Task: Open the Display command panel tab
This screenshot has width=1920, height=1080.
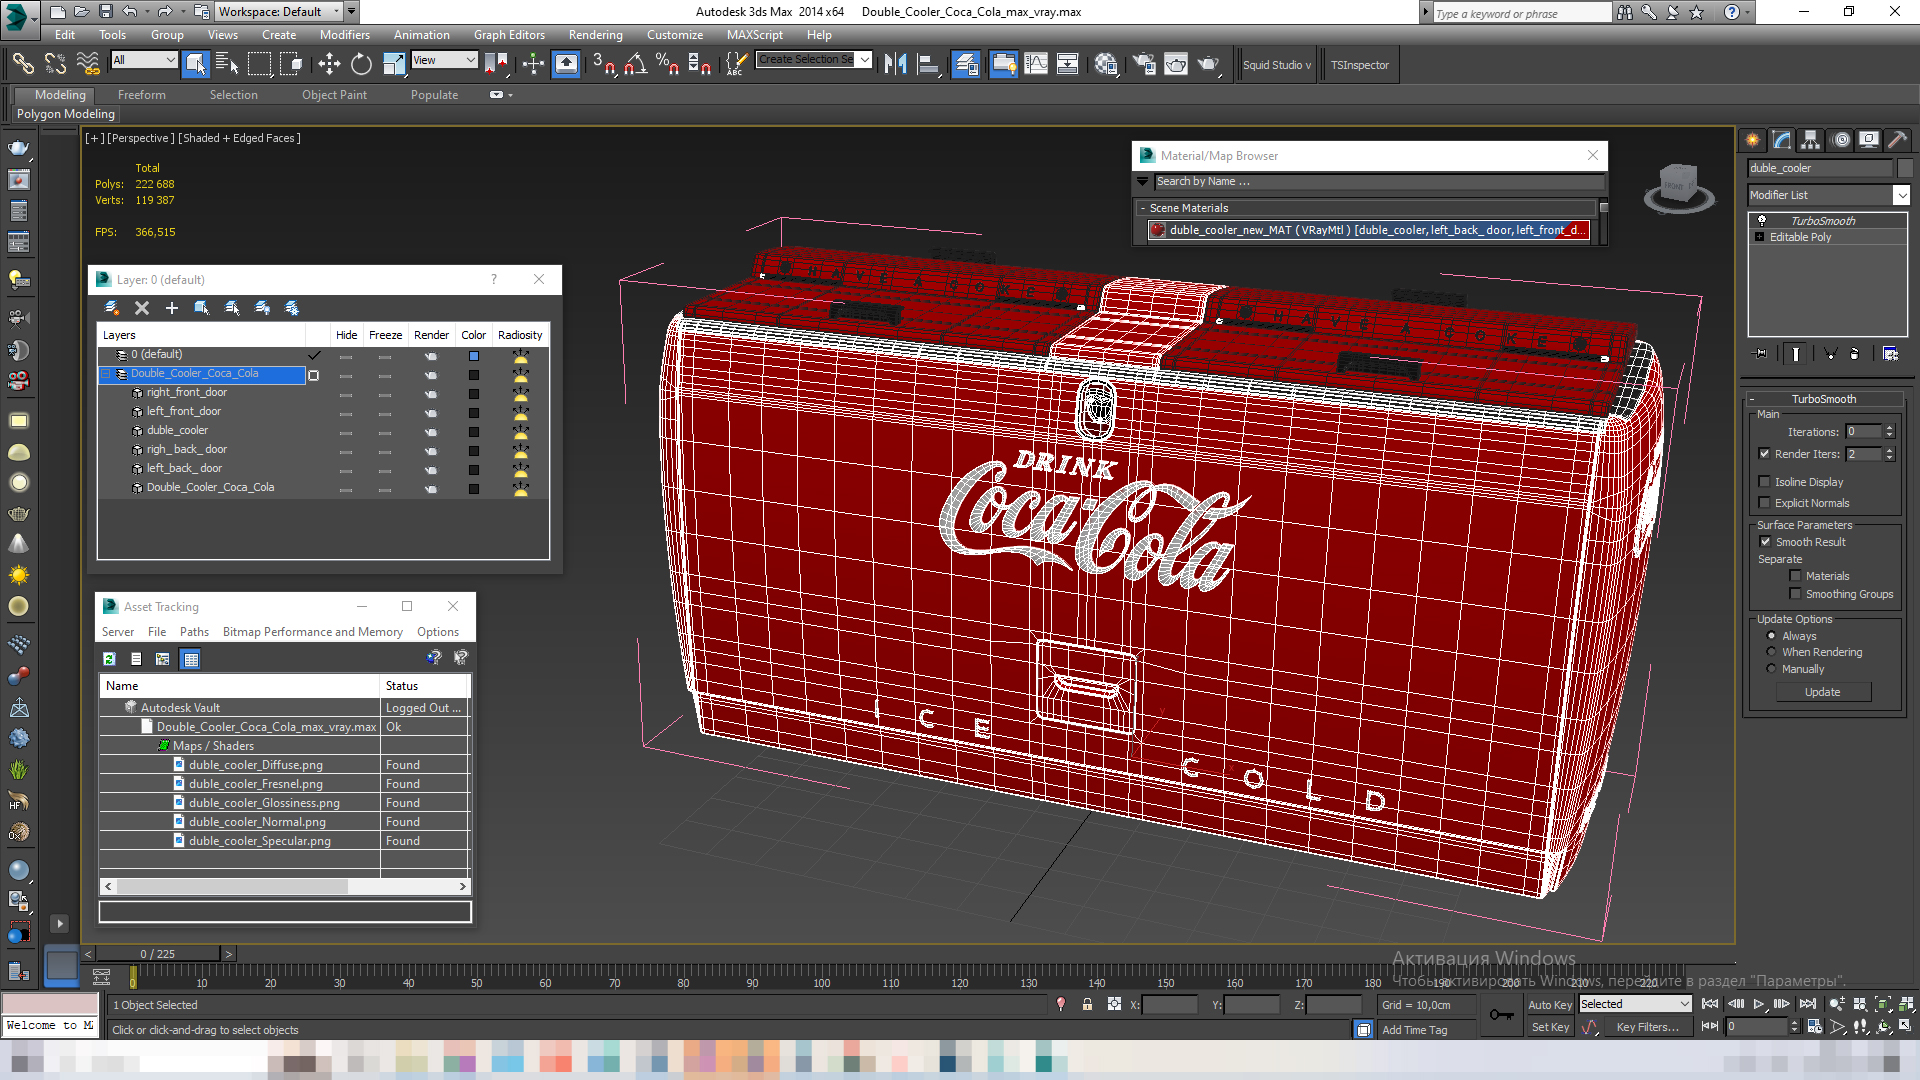Action: (x=1868, y=140)
